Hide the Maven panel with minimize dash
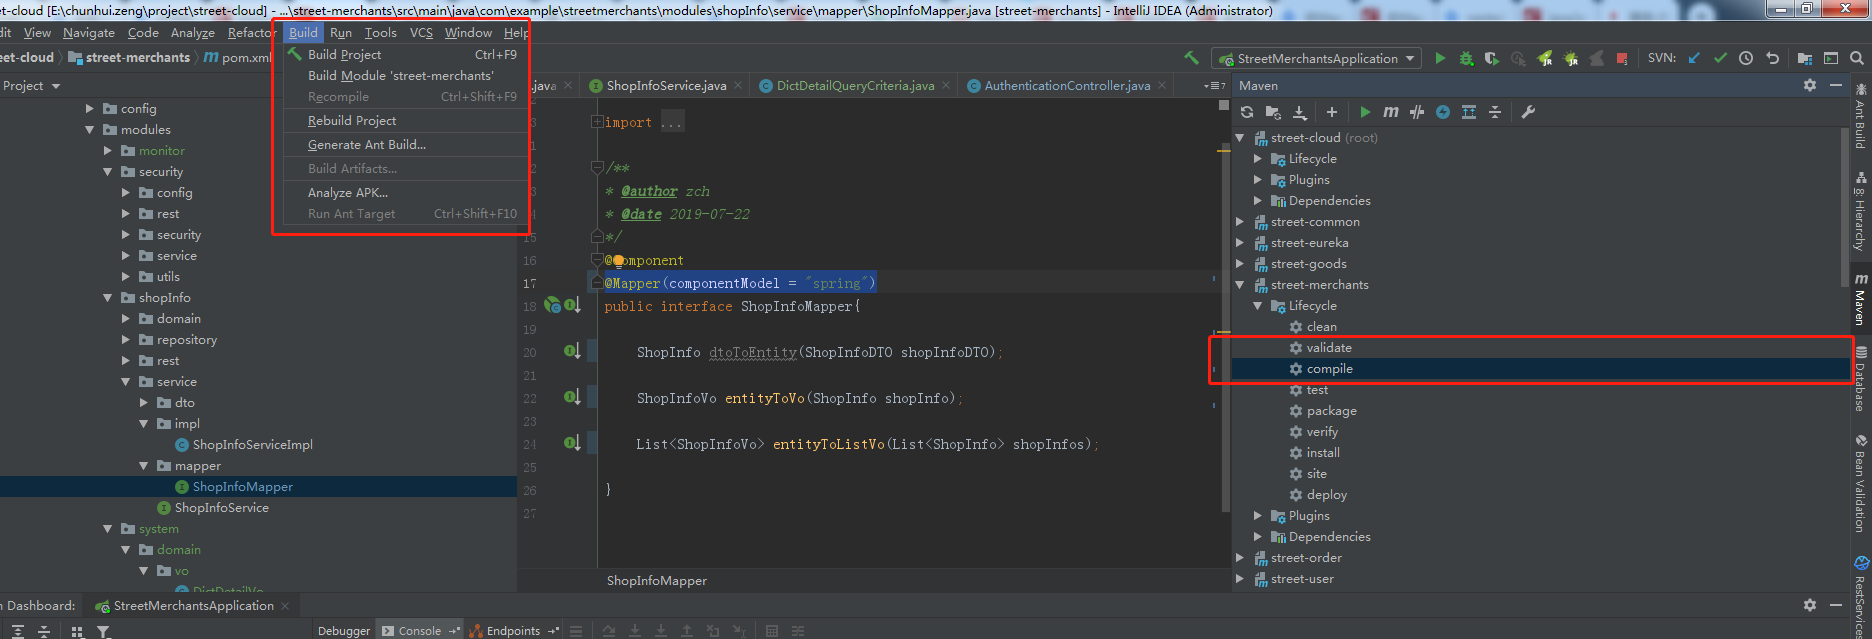This screenshot has width=1872, height=639. click(1836, 85)
